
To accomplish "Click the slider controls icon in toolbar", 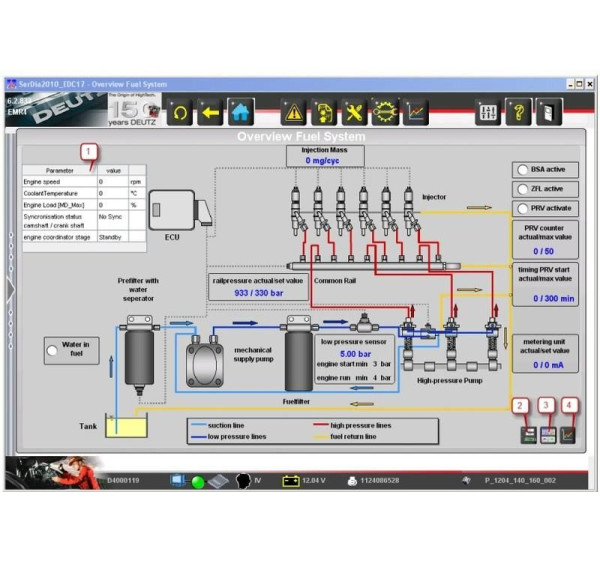I will pos(487,111).
